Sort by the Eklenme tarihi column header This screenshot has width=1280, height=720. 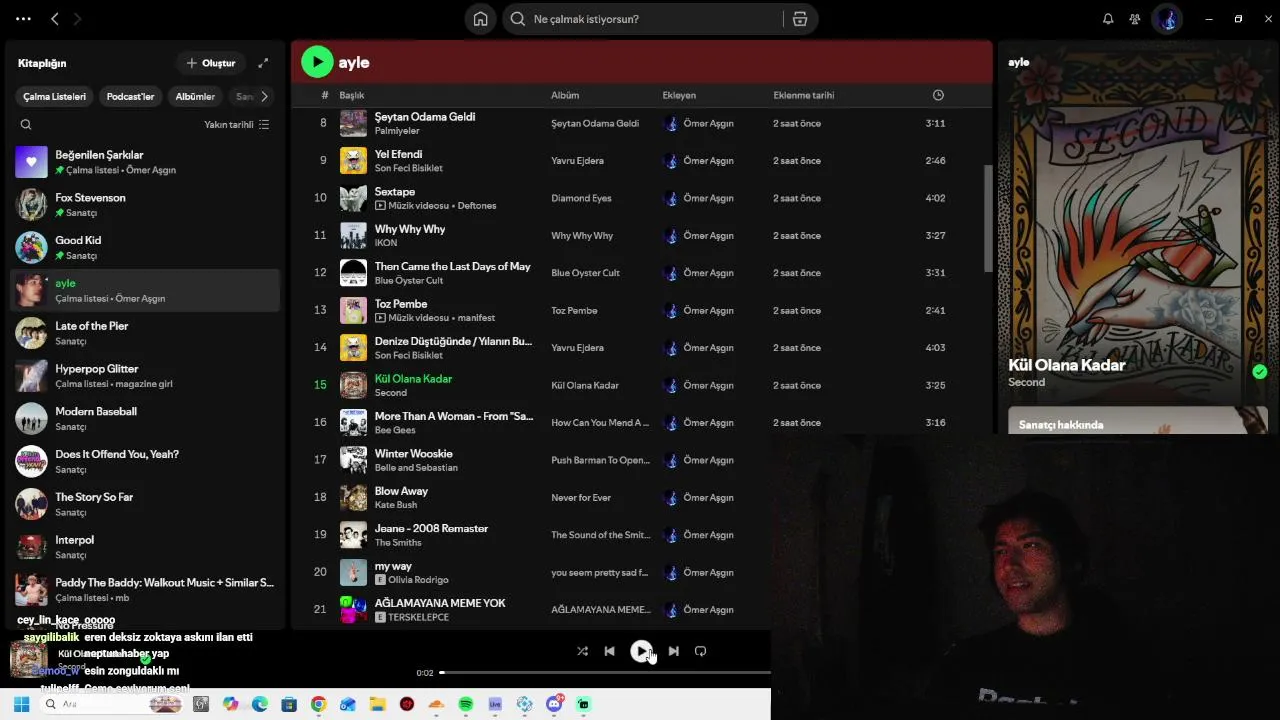[x=803, y=95]
